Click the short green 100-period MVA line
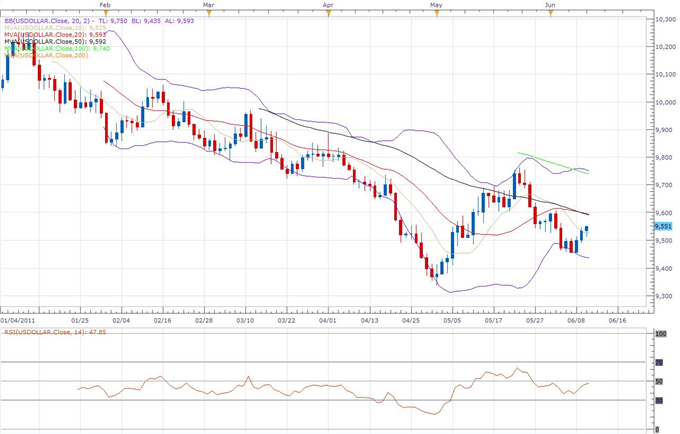Screen dimensions: 680x434 [553, 163]
